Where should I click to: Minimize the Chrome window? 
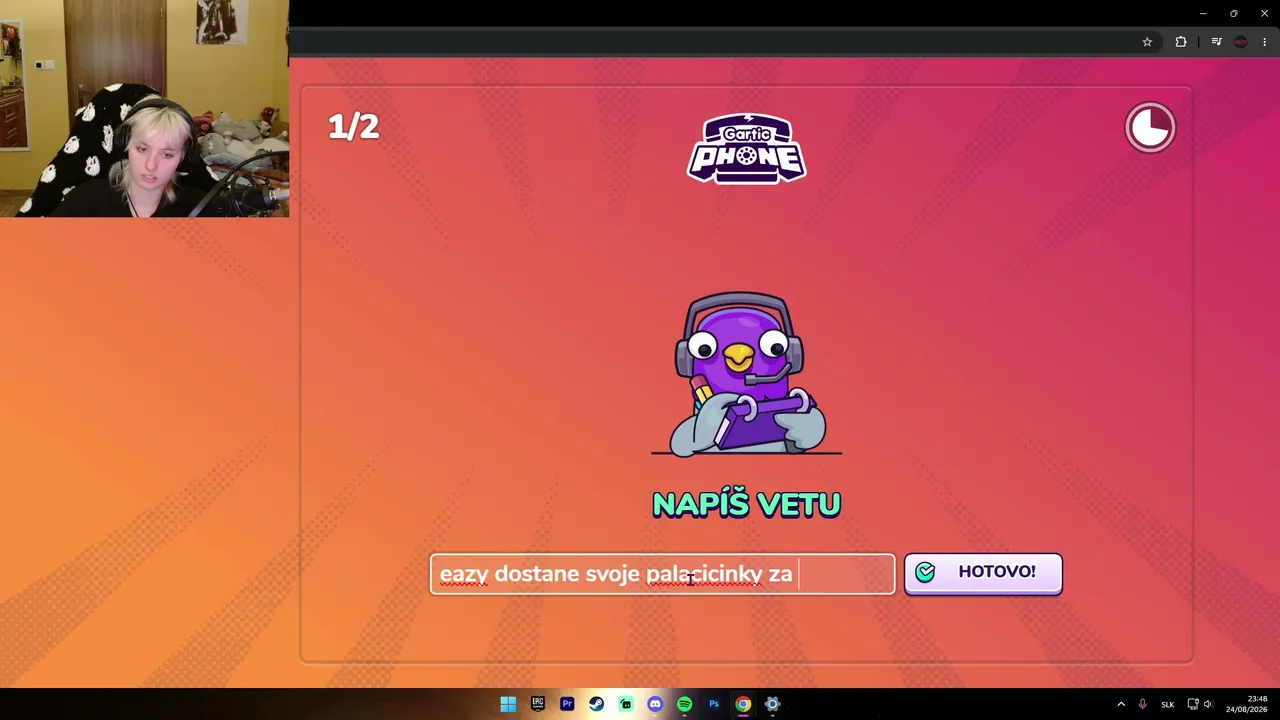click(1203, 13)
